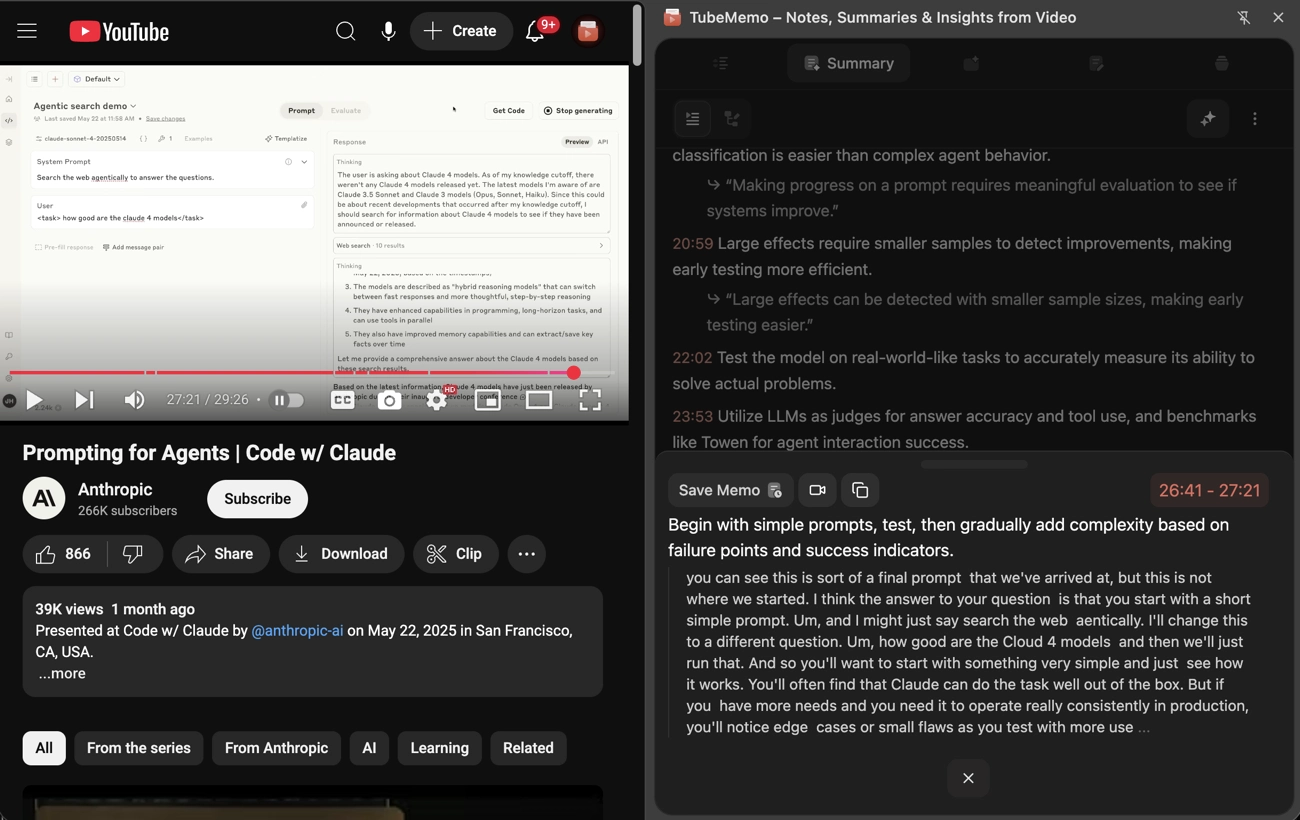Image resolution: width=1300 pixels, height=820 pixels.
Task: Jump to timestamp 23:53
Action: coord(692,416)
